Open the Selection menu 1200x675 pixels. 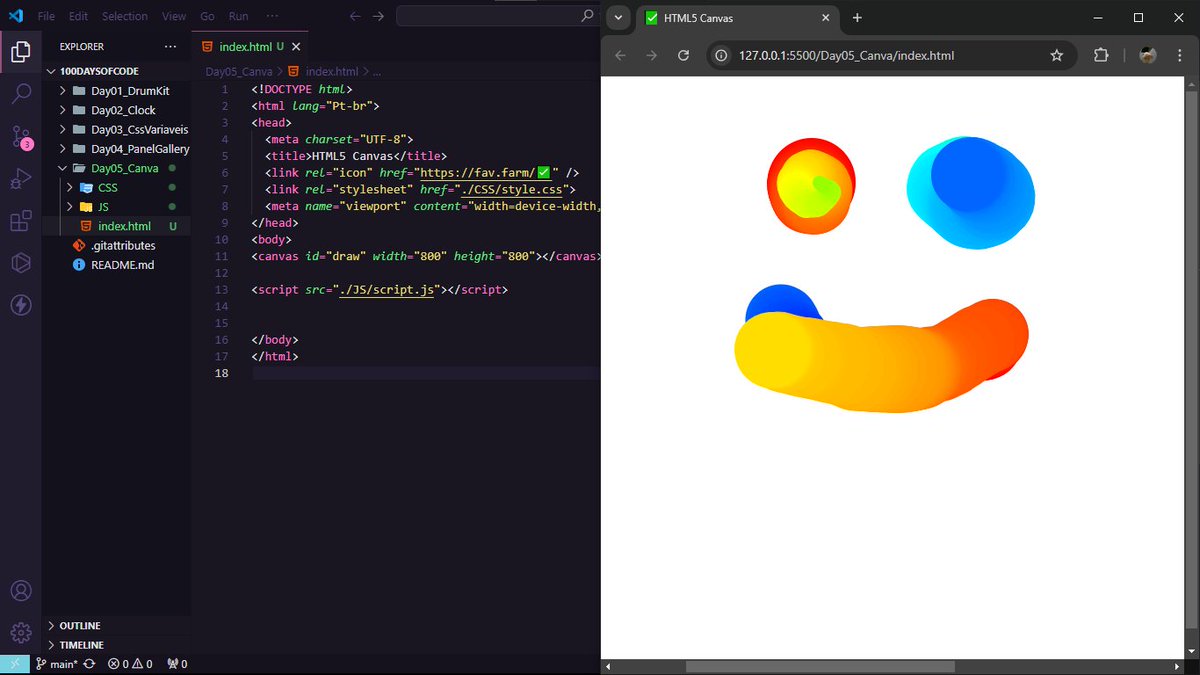pyautogui.click(x=124, y=16)
